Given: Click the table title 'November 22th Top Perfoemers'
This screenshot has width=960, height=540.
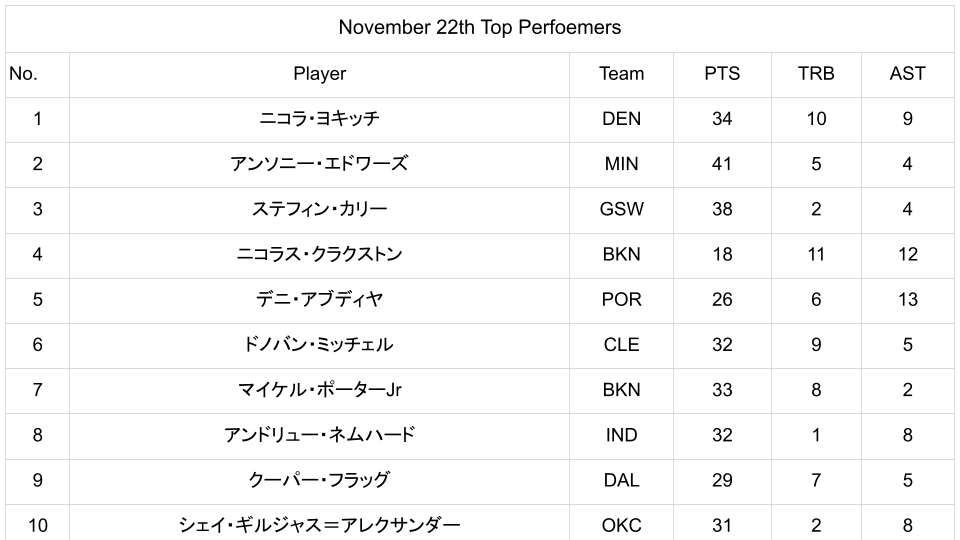Looking at the screenshot, I should (x=479, y=28).
